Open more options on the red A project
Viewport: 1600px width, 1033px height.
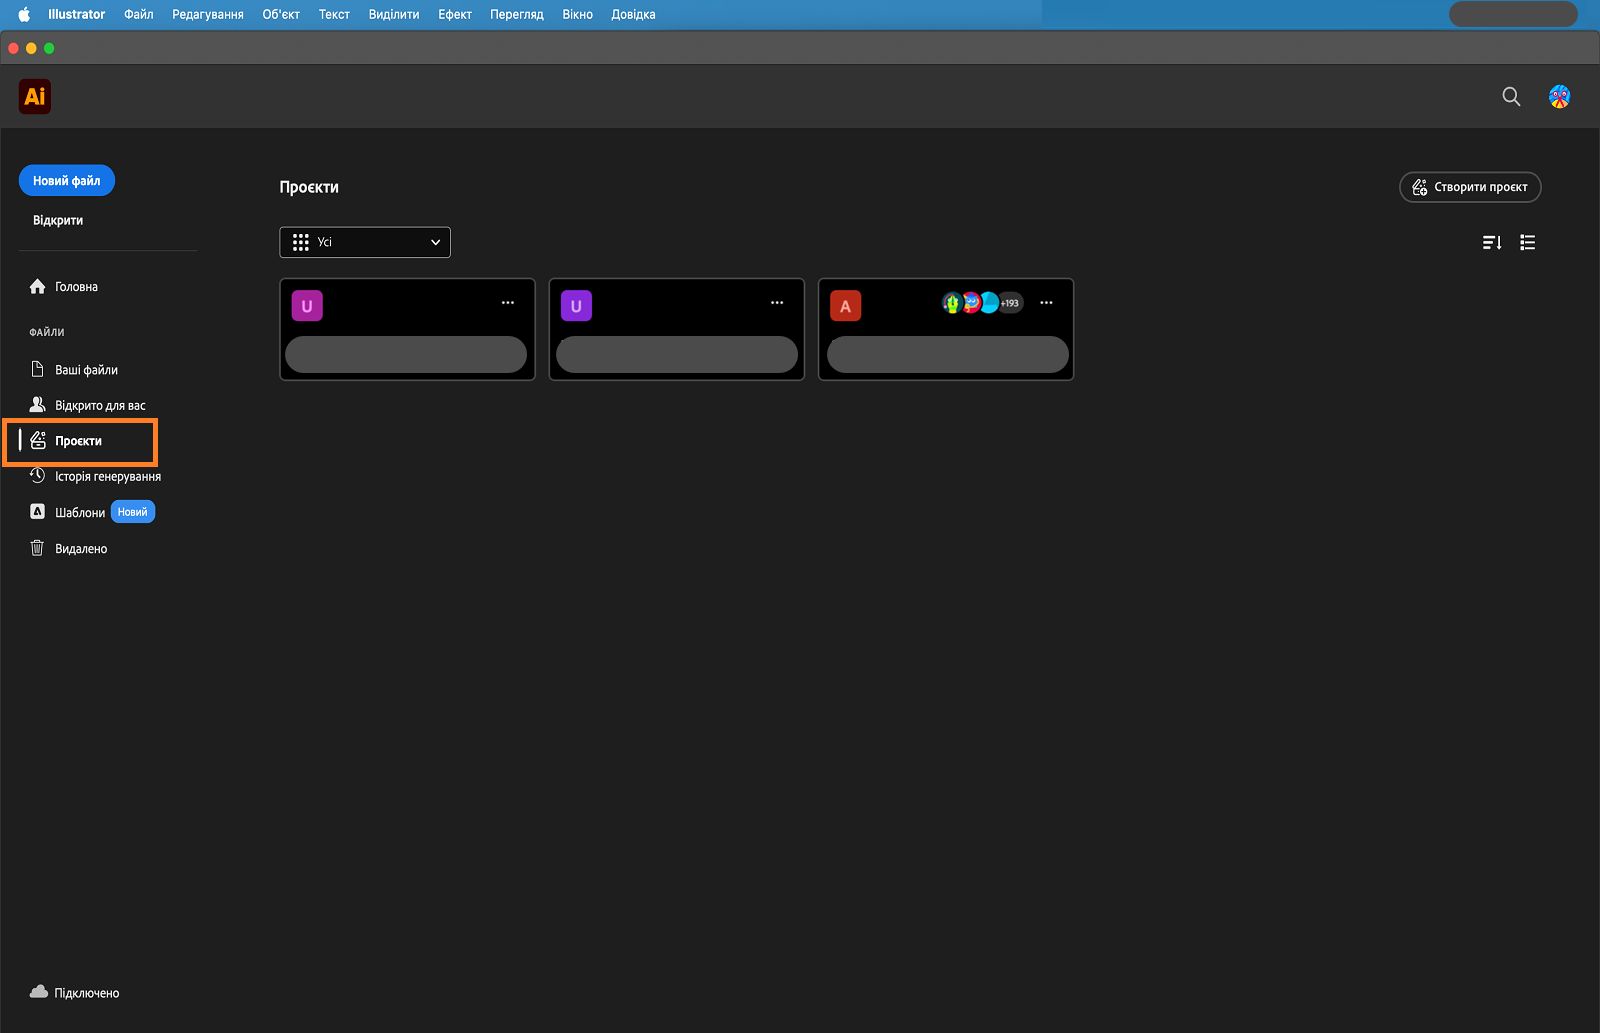(1046, 303)
